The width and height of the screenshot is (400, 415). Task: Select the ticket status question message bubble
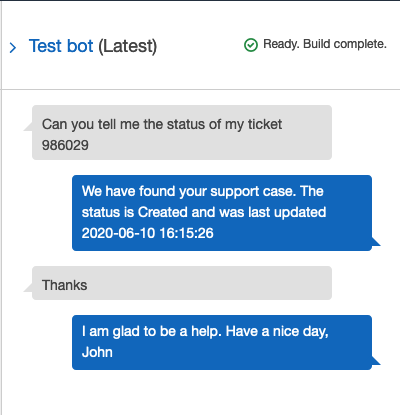point(182,133)
